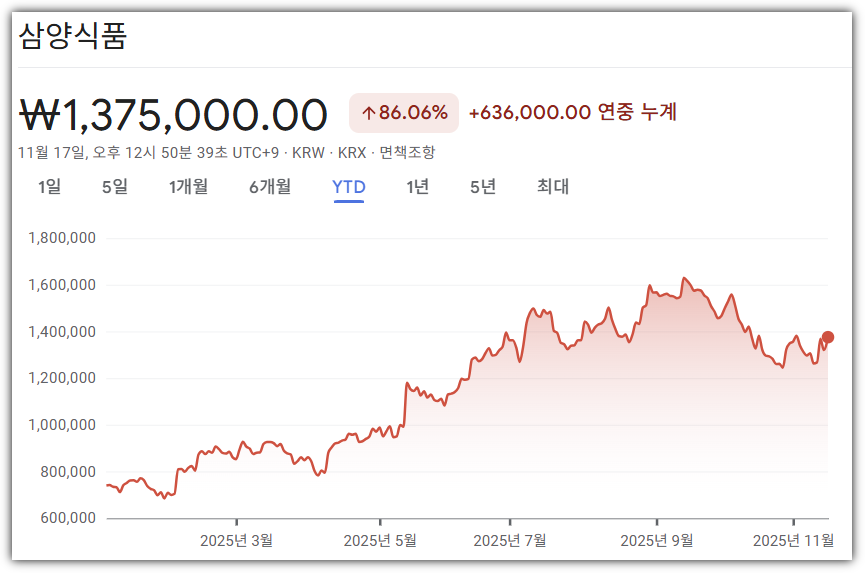Switch chart to 5년 range
865x573 pixels.
point(483,186)
